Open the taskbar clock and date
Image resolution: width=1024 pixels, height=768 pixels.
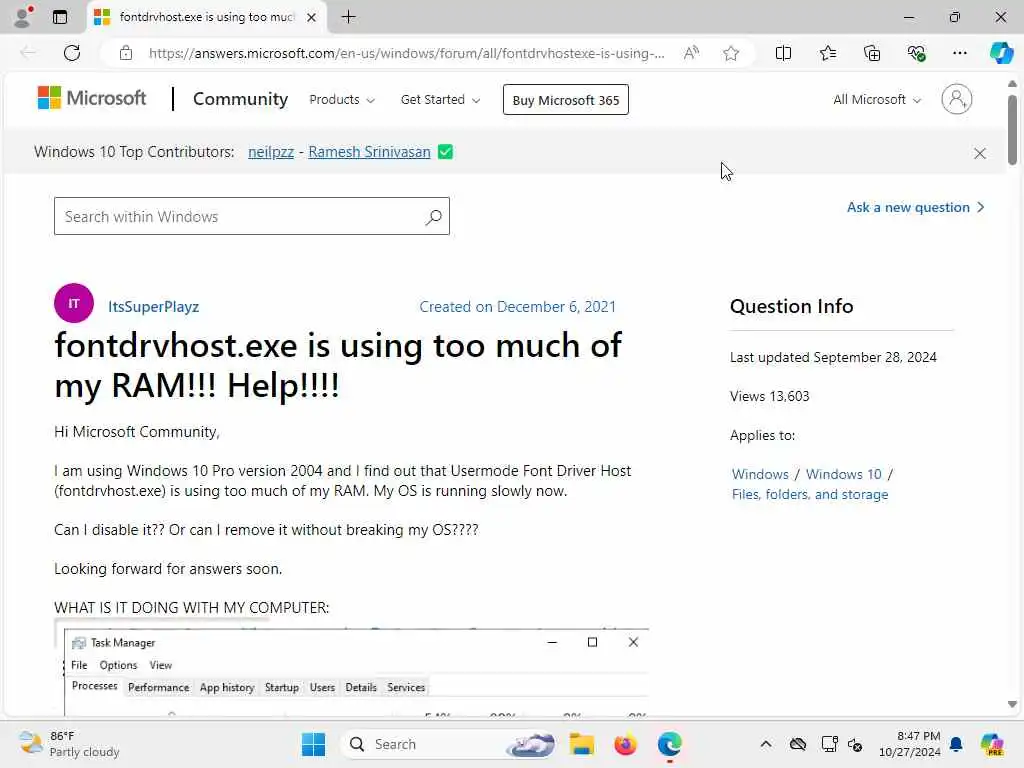pyautogui.click(x=910, y=744)
